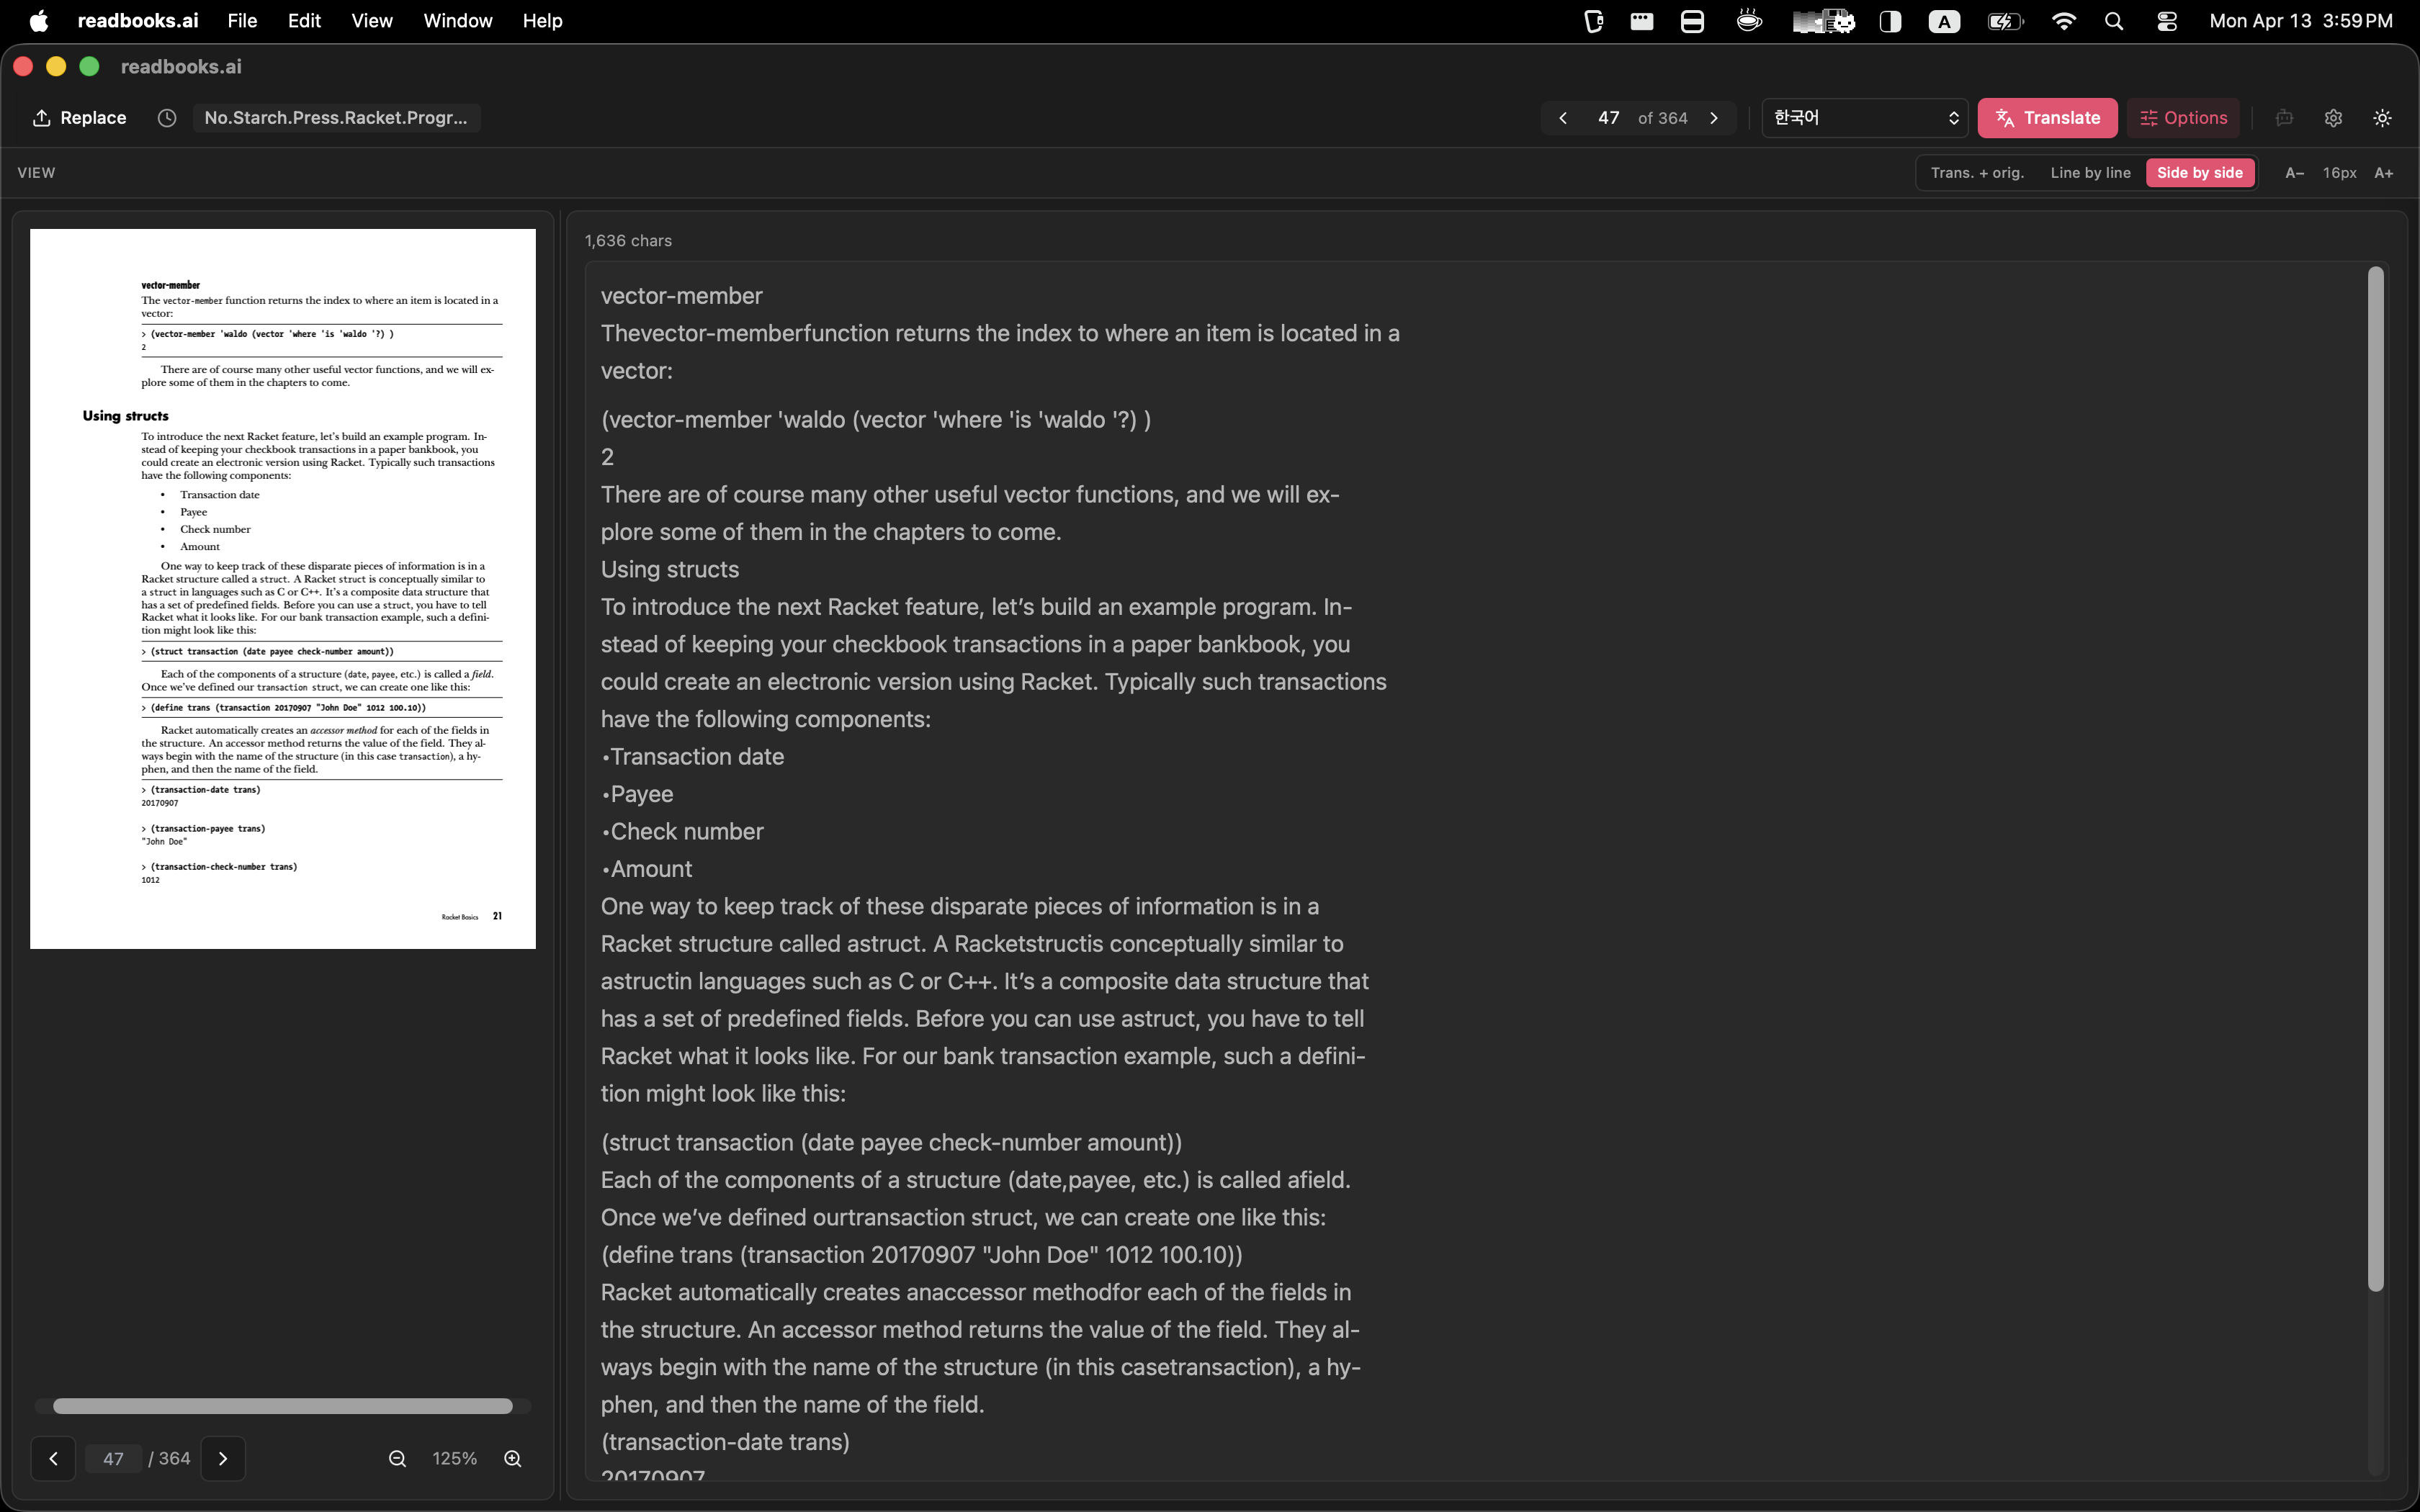Switch to Line by line view
The width and height of the screenshot is (2420, 1512).
pos(2091,172)
